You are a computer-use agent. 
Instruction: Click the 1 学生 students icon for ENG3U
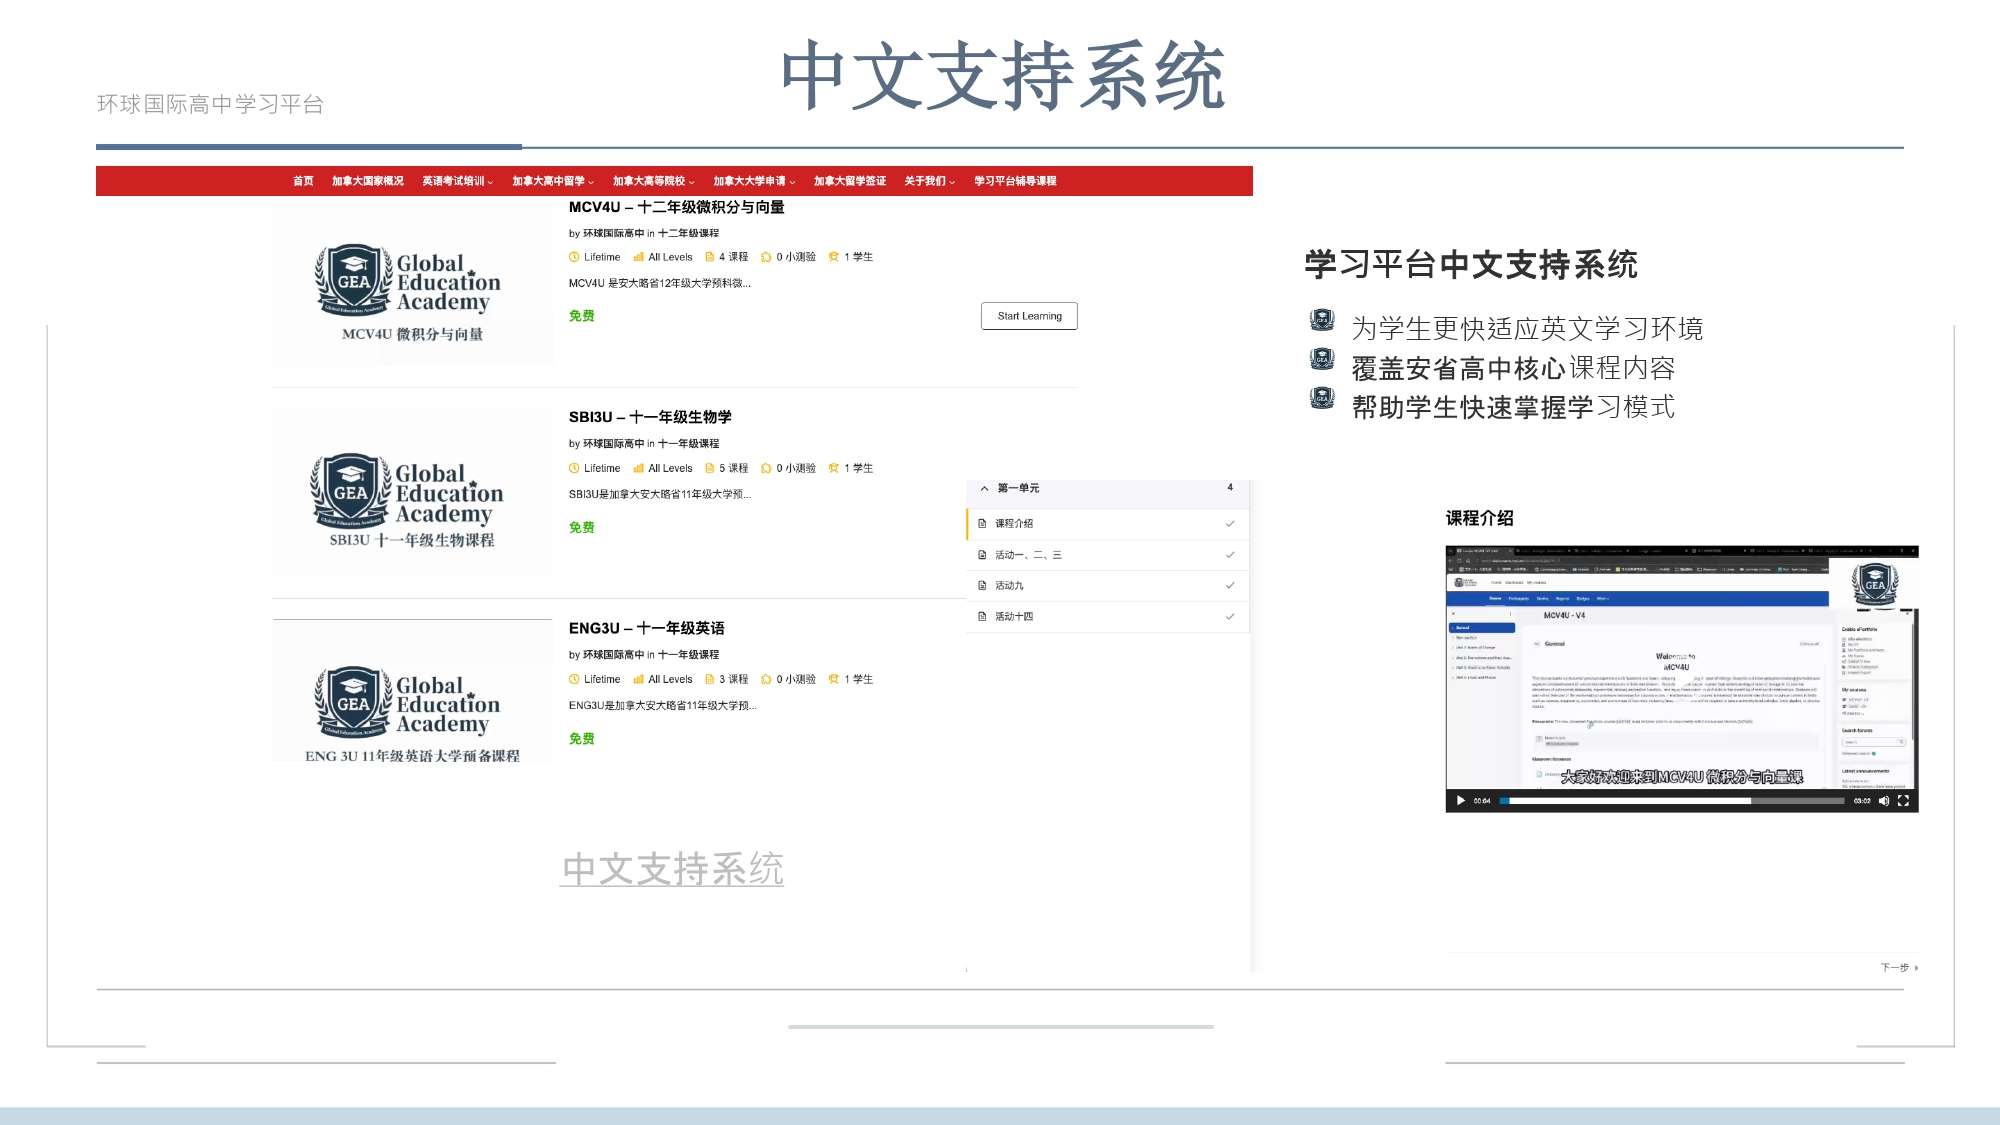(x=834, y=679)
